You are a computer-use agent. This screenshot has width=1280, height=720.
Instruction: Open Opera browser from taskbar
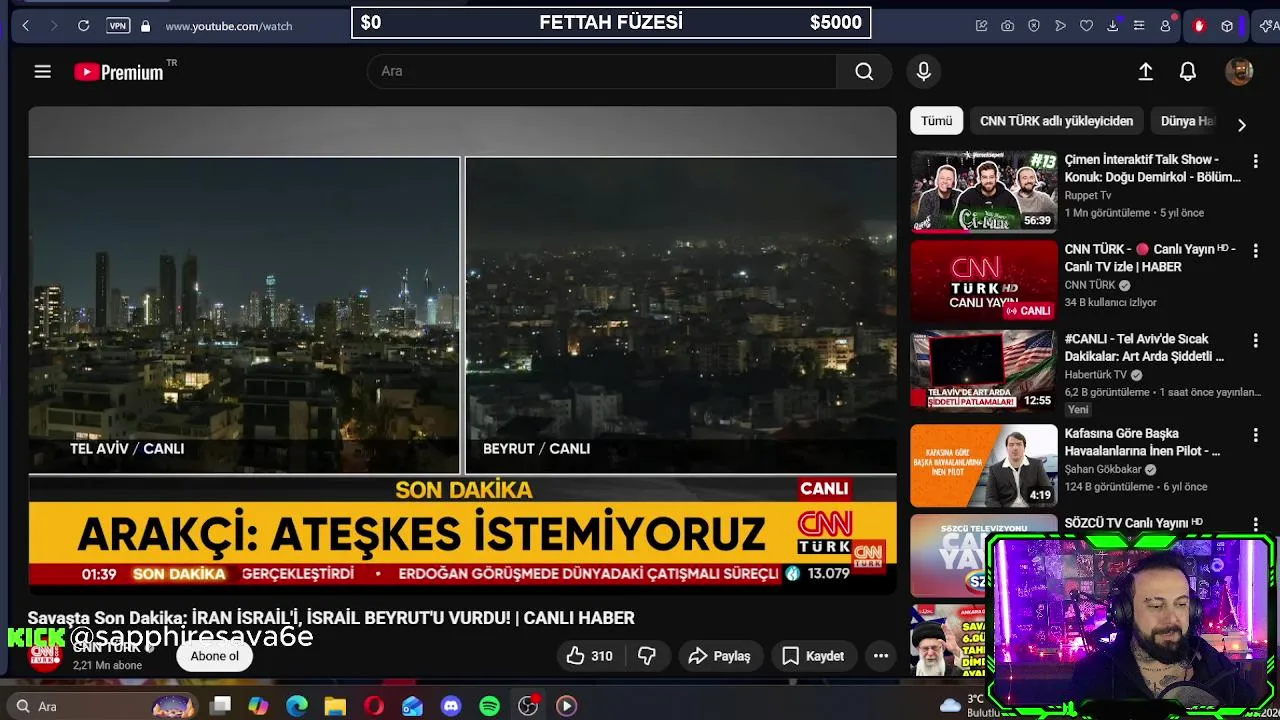coord(374,706)
